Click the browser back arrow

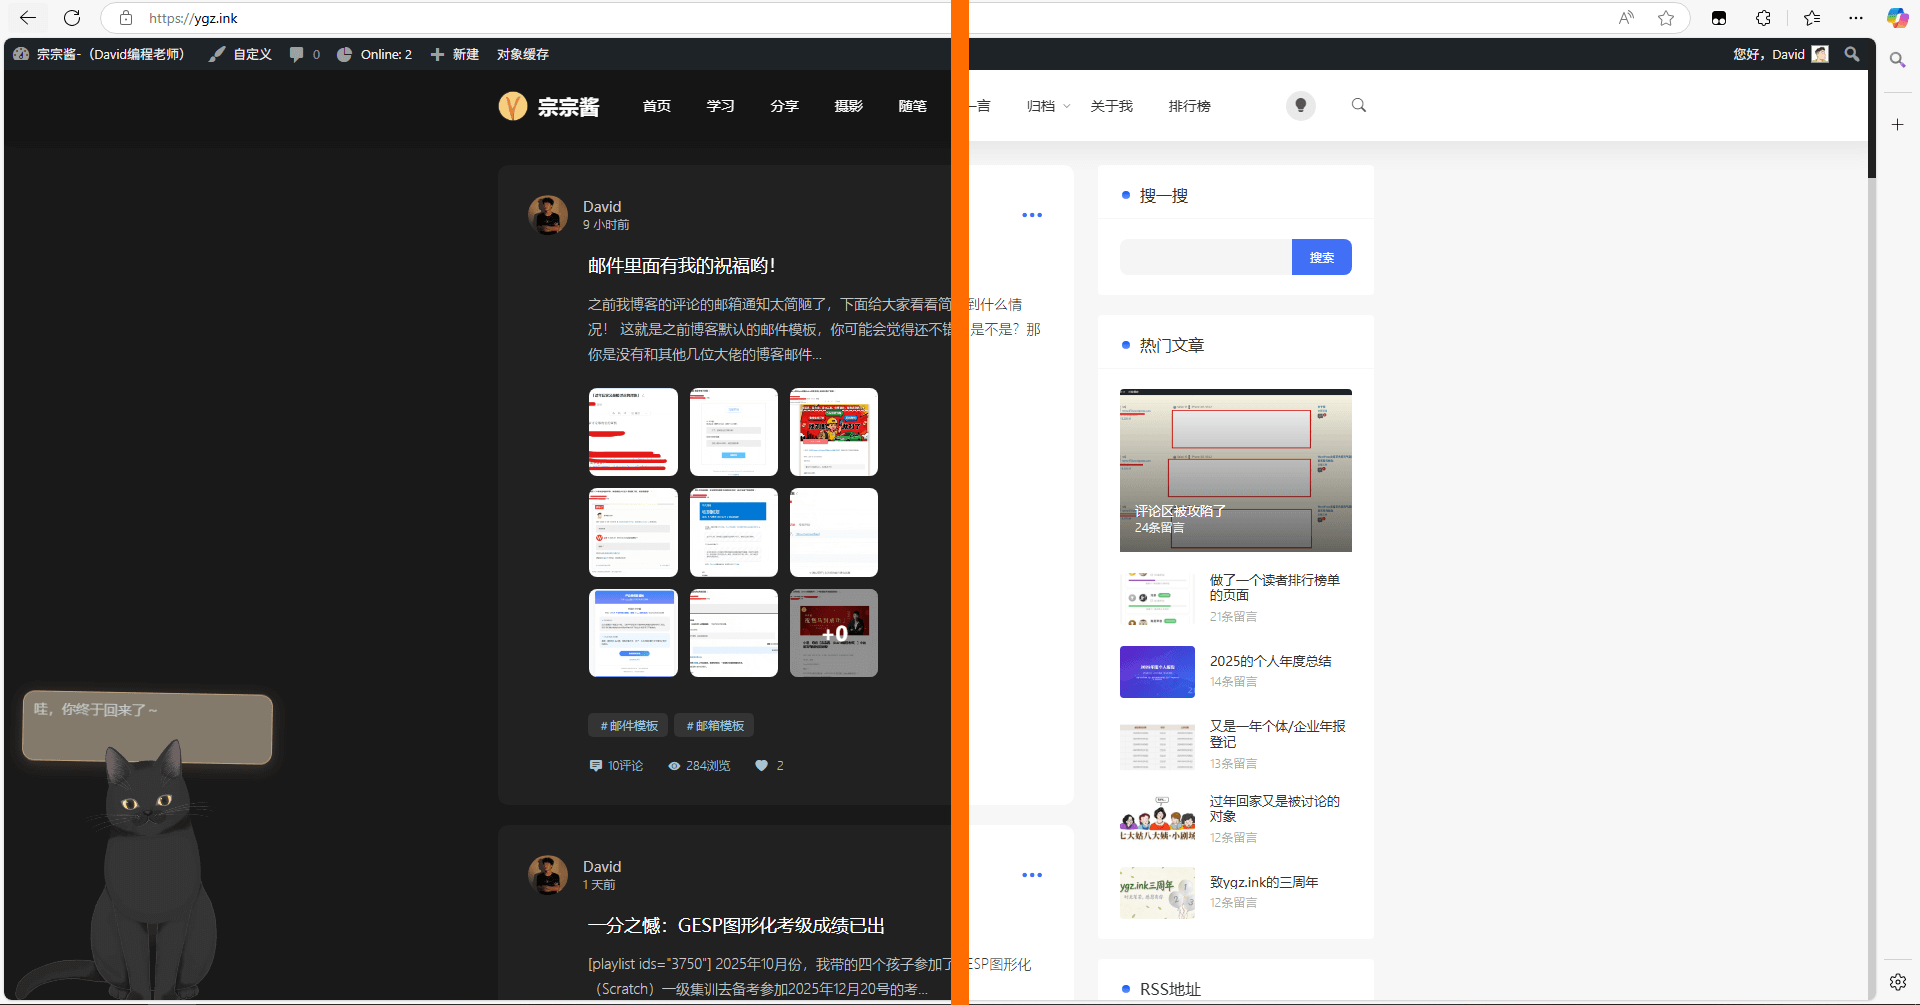(x=28, y=18)
